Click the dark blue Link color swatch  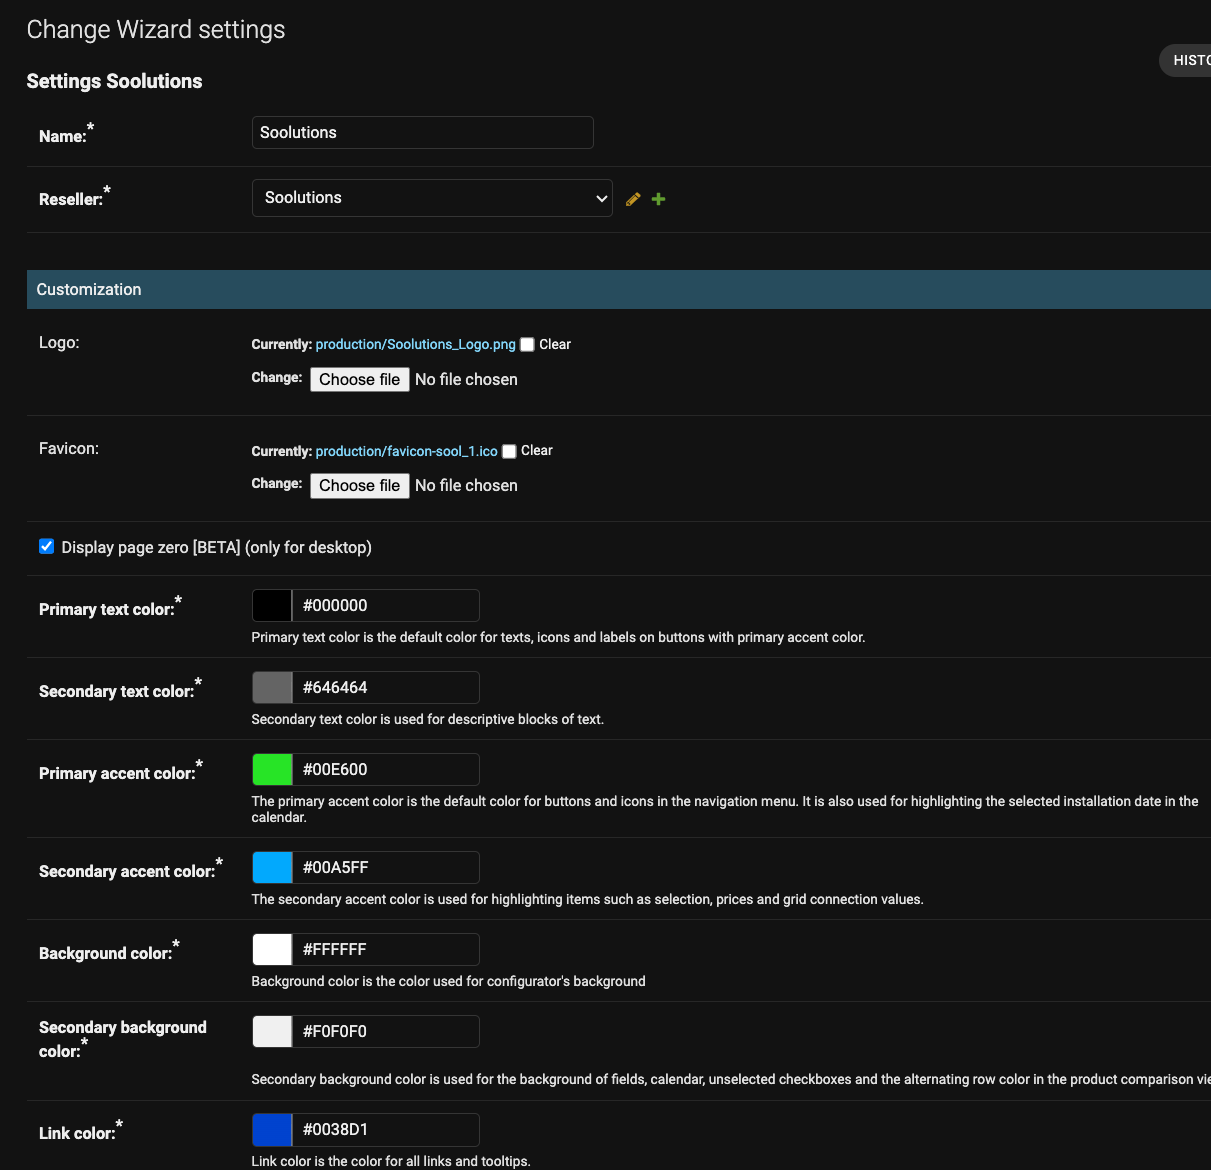[272, 1130]
